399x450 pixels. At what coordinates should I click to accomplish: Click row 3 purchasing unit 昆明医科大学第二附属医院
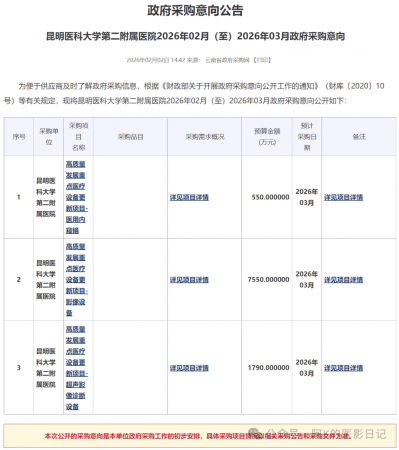pyautogui.click(x=46, y=368)
